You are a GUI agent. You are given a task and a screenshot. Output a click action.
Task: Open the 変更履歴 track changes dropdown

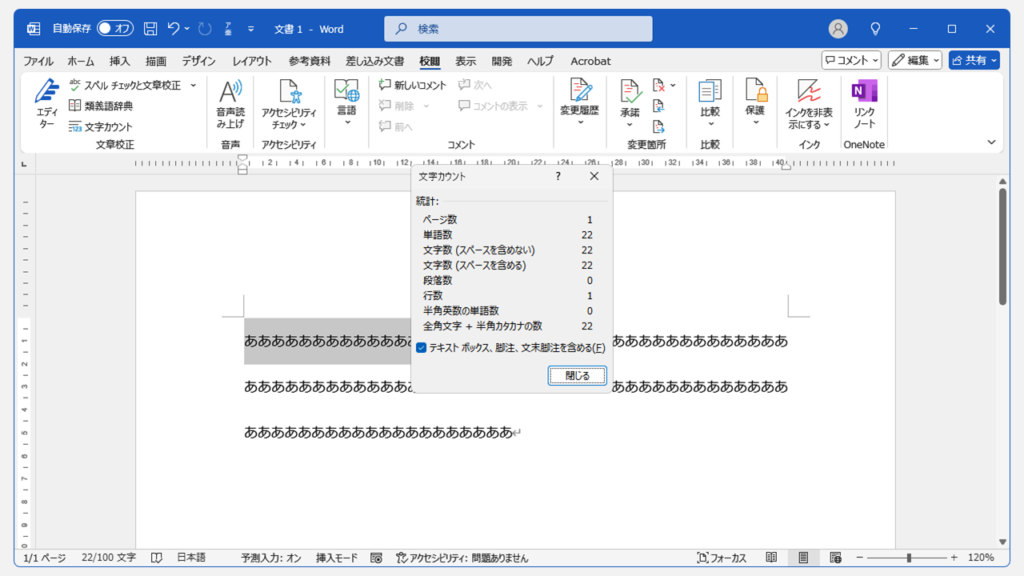pyautogui.click(x=580, y=104)
